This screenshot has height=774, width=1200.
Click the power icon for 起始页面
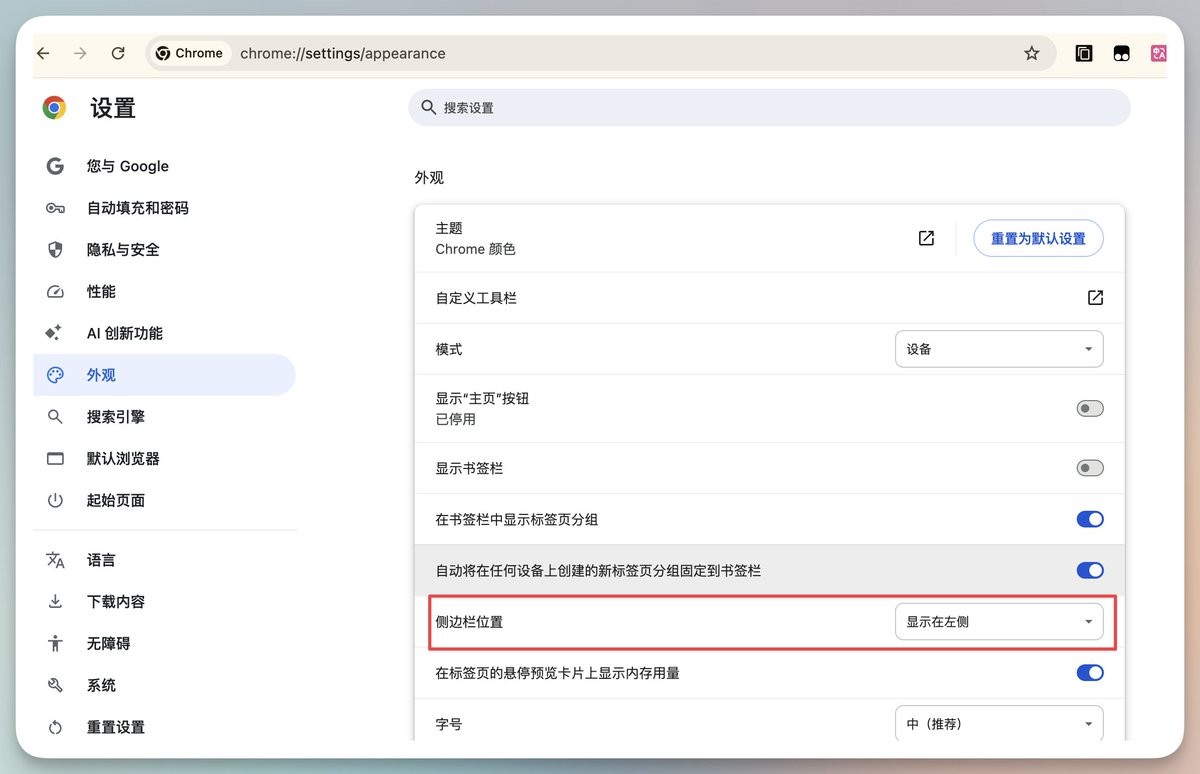pos(55,500)
